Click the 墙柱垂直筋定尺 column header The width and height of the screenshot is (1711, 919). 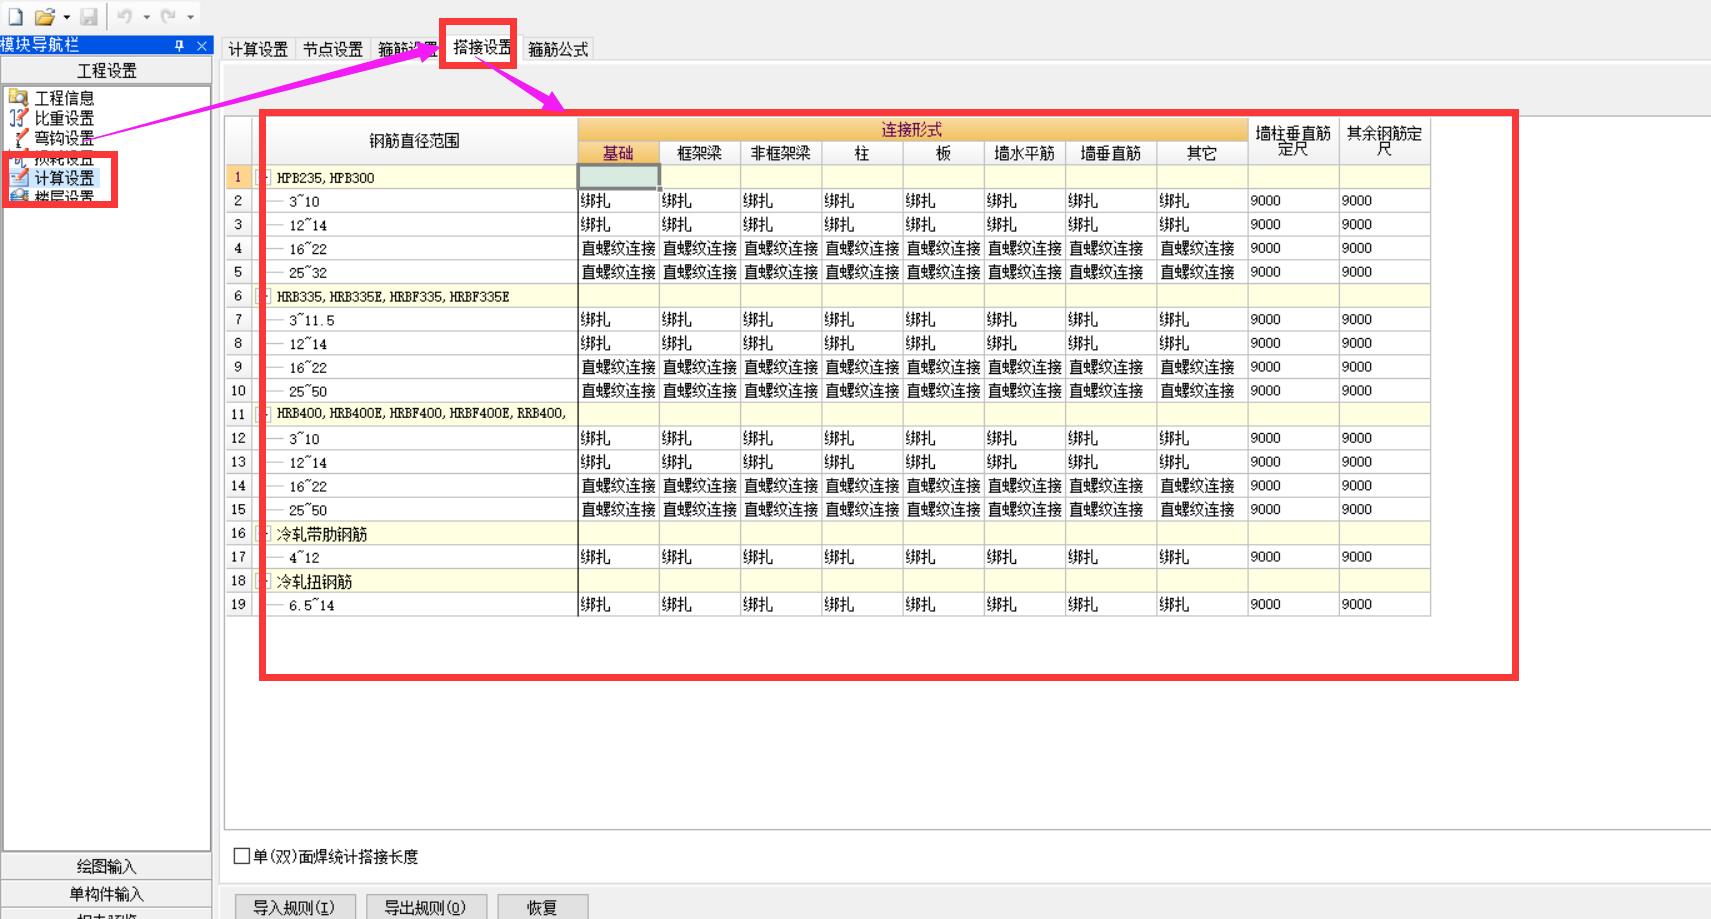tap(1293, 141)
